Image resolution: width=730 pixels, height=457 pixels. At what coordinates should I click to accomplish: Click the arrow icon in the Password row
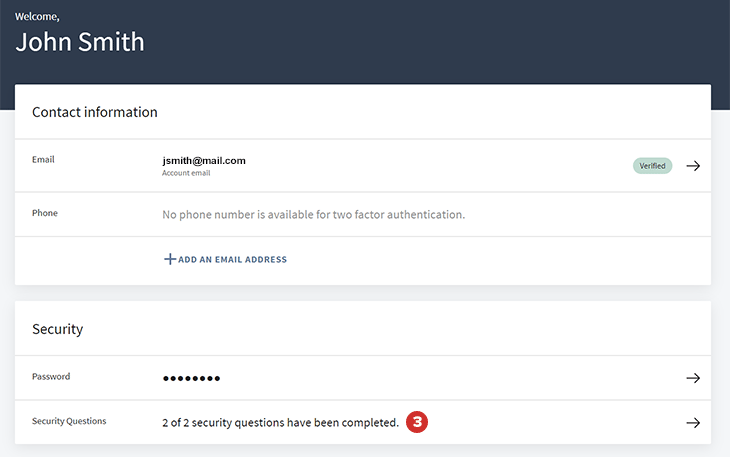pyautogui.click(x=693, y=378)
